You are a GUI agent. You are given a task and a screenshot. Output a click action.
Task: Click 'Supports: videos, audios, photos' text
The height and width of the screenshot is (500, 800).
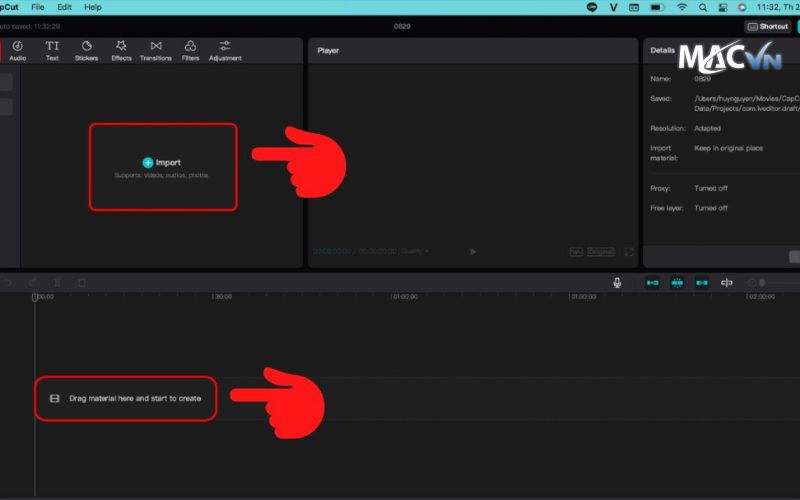161,176
